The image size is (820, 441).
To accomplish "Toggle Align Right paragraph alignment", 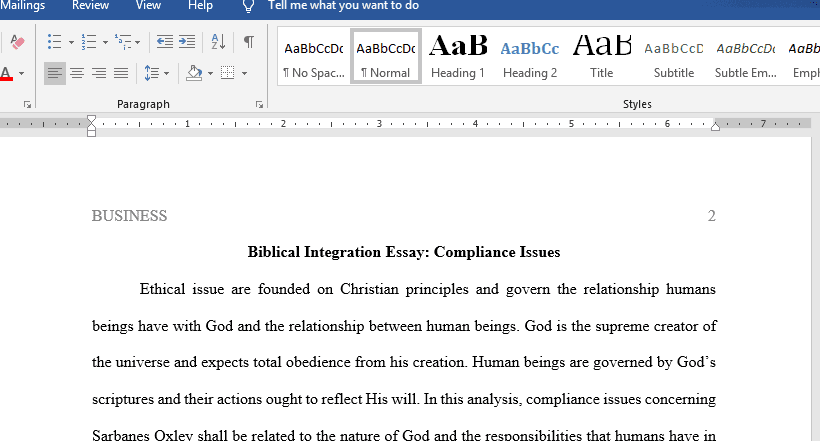I will click(99, 73).
